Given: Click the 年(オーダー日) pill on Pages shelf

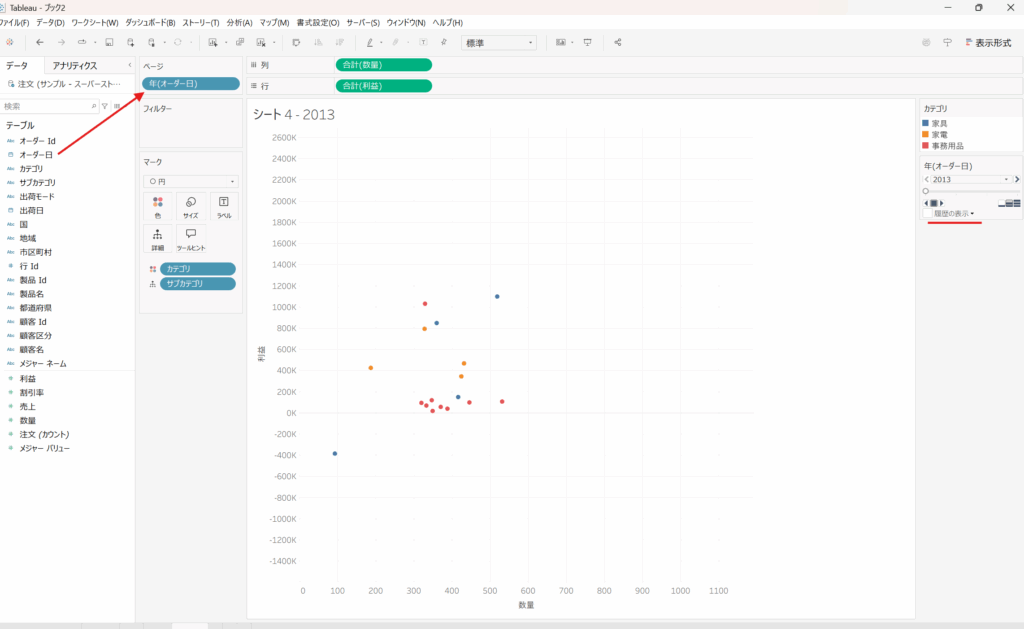Looking at the screenshot, I should (x=190, y=83).
